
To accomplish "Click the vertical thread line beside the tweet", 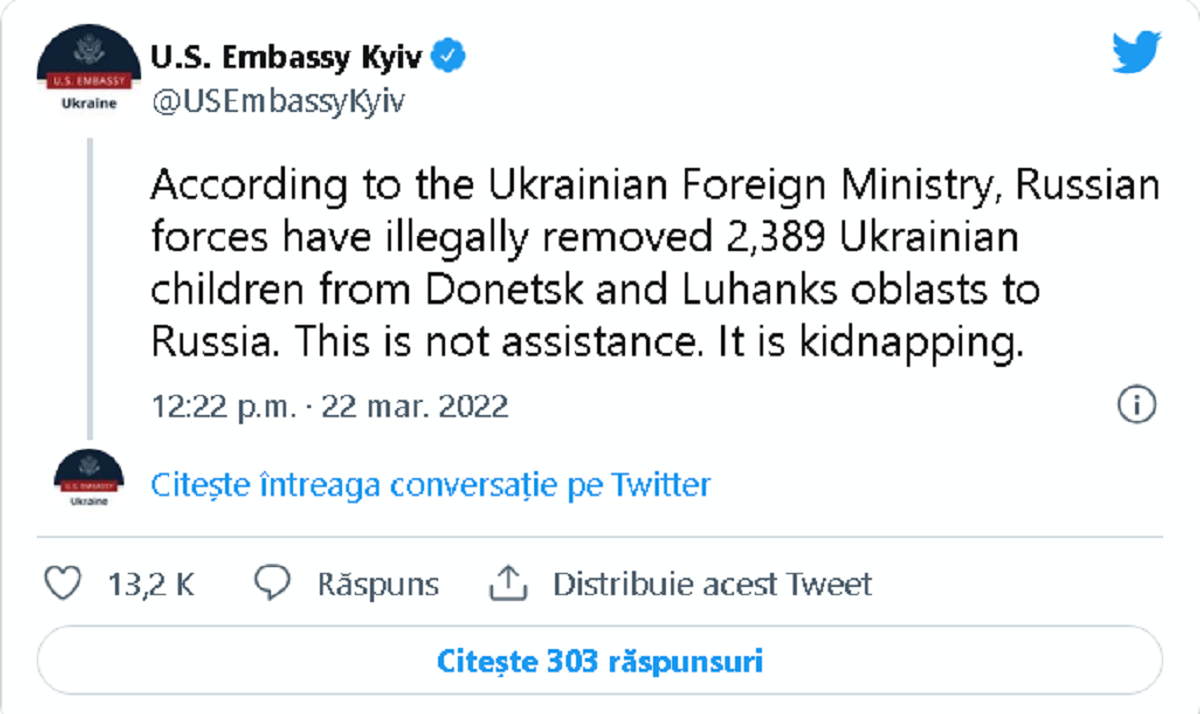I will [x=89, y=290].
